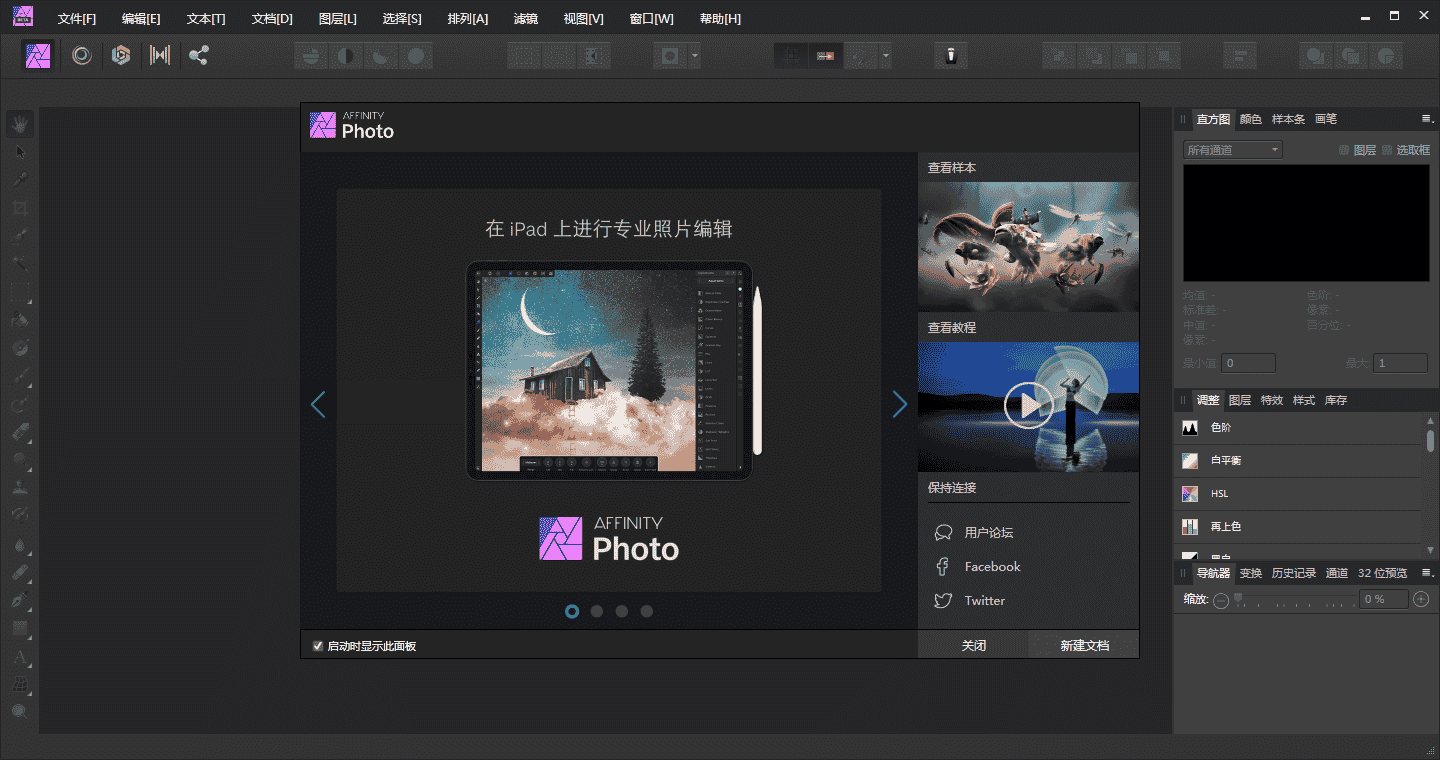Click the 新建文档 button
Image resolution: width=1440 pixels, height=760 pixels.
tap(1083, 644)
